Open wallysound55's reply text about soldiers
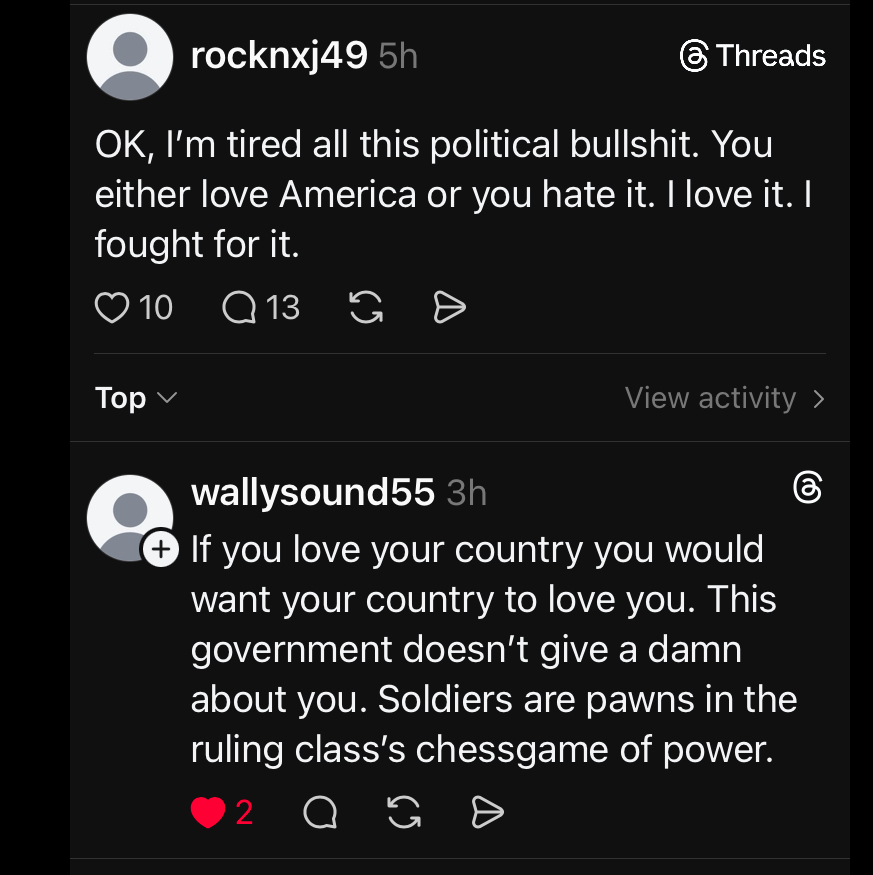The width and height of the screenshot is (873, 875). [490, 650]
